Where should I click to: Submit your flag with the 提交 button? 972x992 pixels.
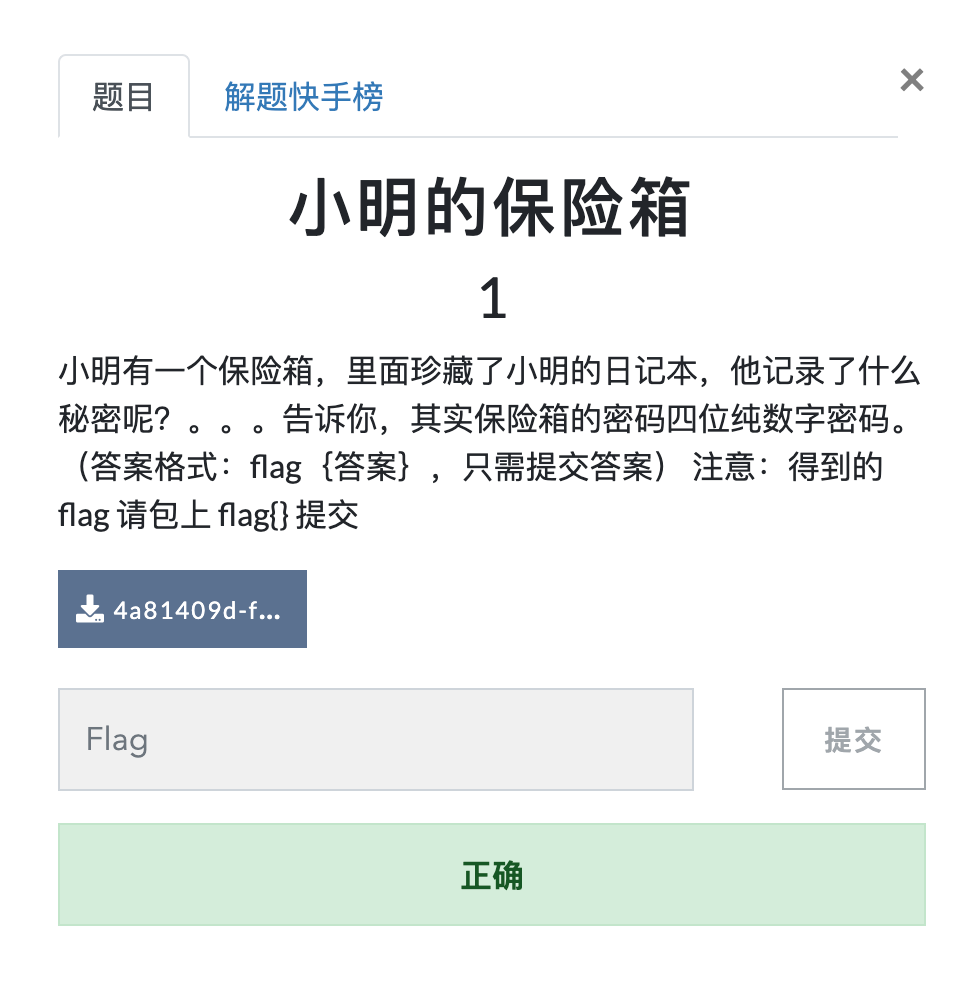pos(853,738)
